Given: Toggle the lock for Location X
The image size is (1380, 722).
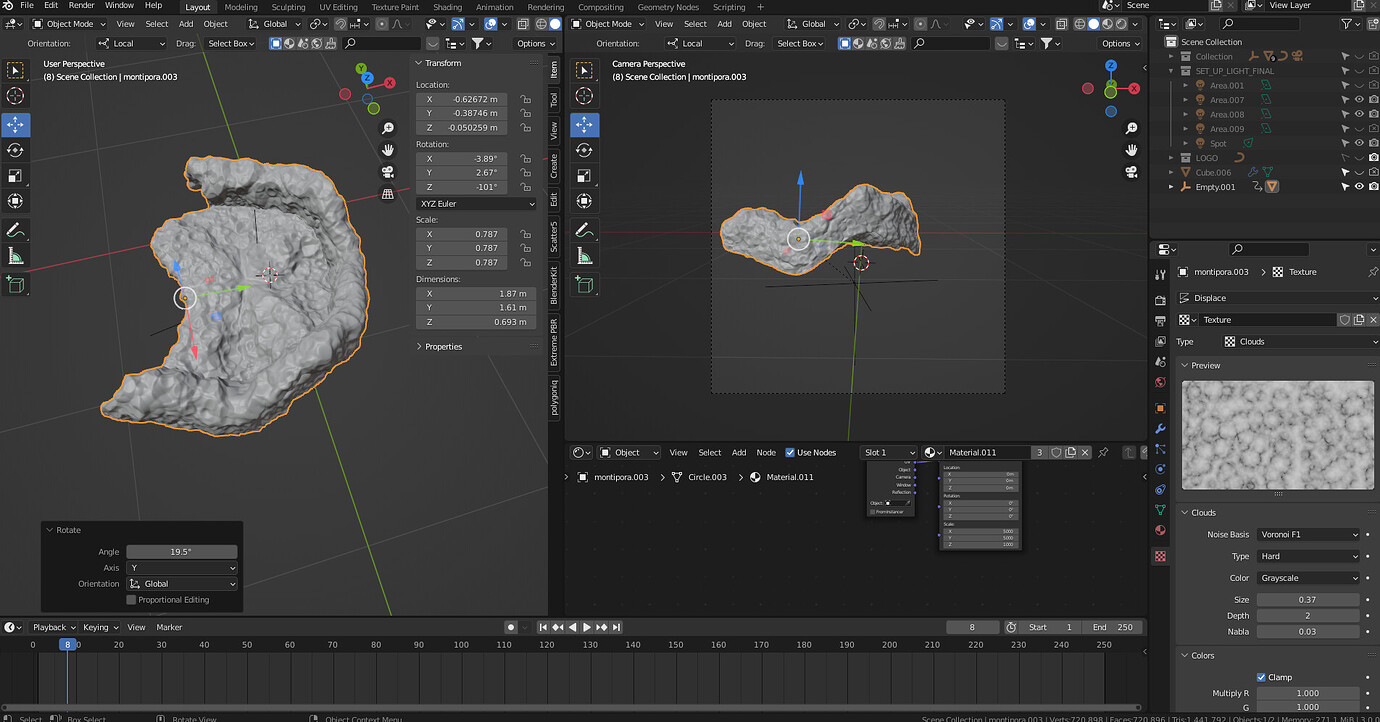Looking at the screenshot, I should click(x=525, y=99).
